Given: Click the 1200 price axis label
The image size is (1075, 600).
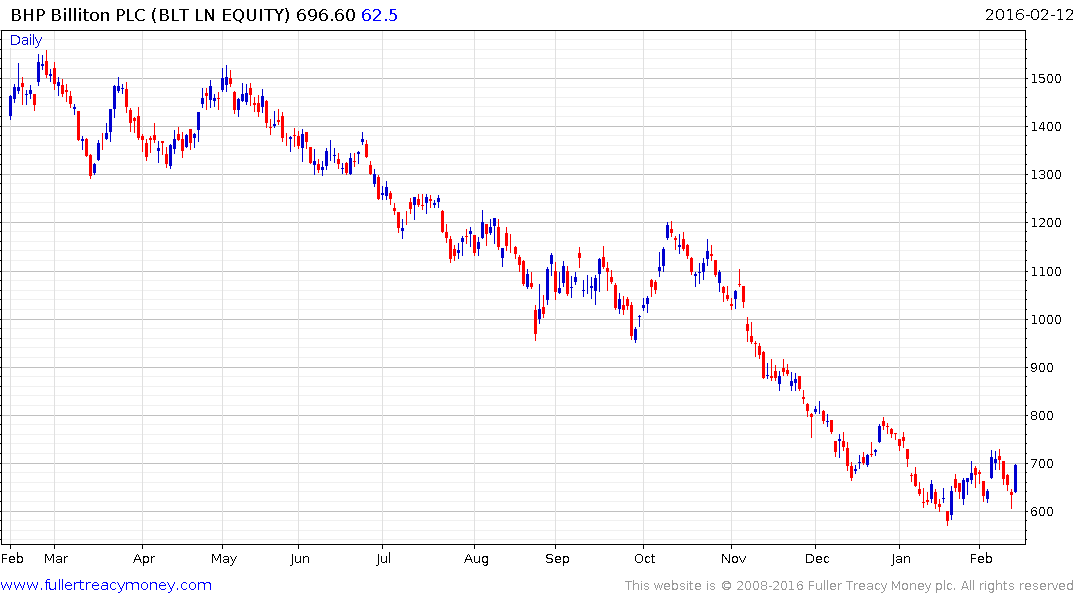Looking at the screenshot, I should 1046,223.
